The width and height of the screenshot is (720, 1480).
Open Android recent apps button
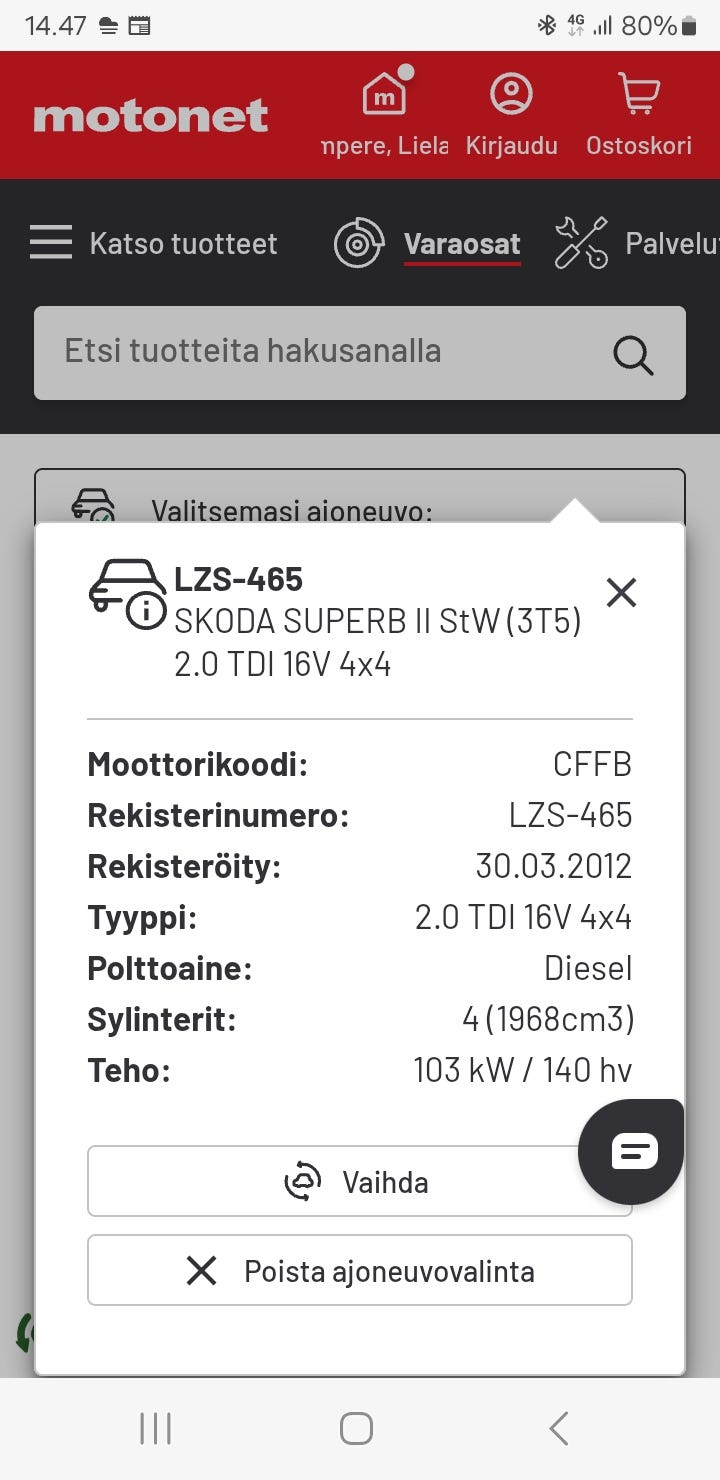pos(156,1429)
